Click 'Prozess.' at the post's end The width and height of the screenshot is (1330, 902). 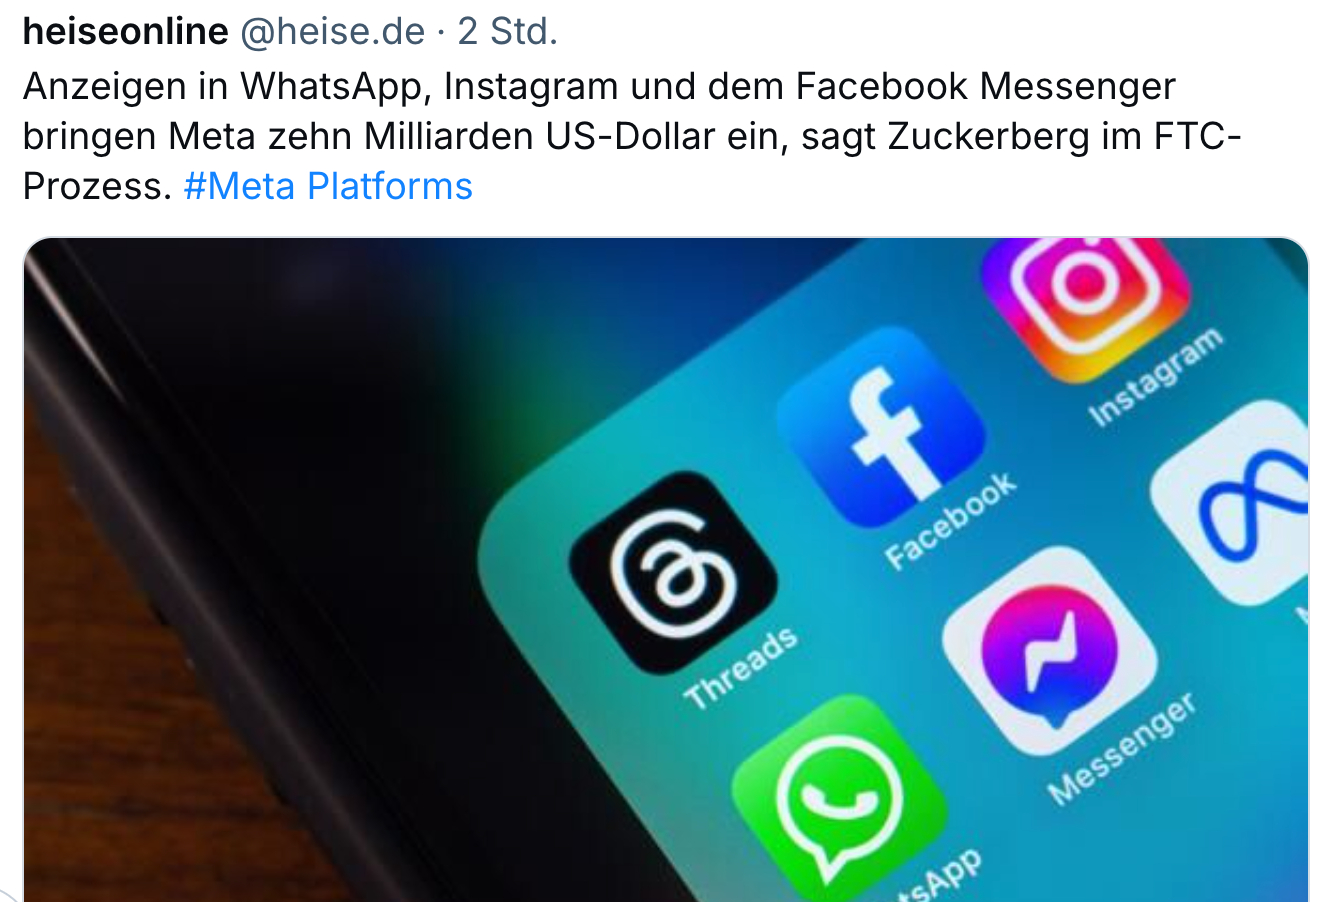point(98,186)
